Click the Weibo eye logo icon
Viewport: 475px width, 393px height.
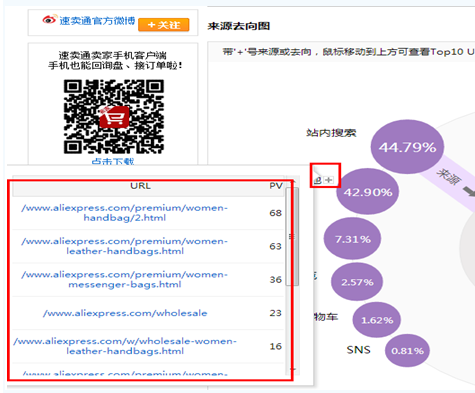click(50, 20)
